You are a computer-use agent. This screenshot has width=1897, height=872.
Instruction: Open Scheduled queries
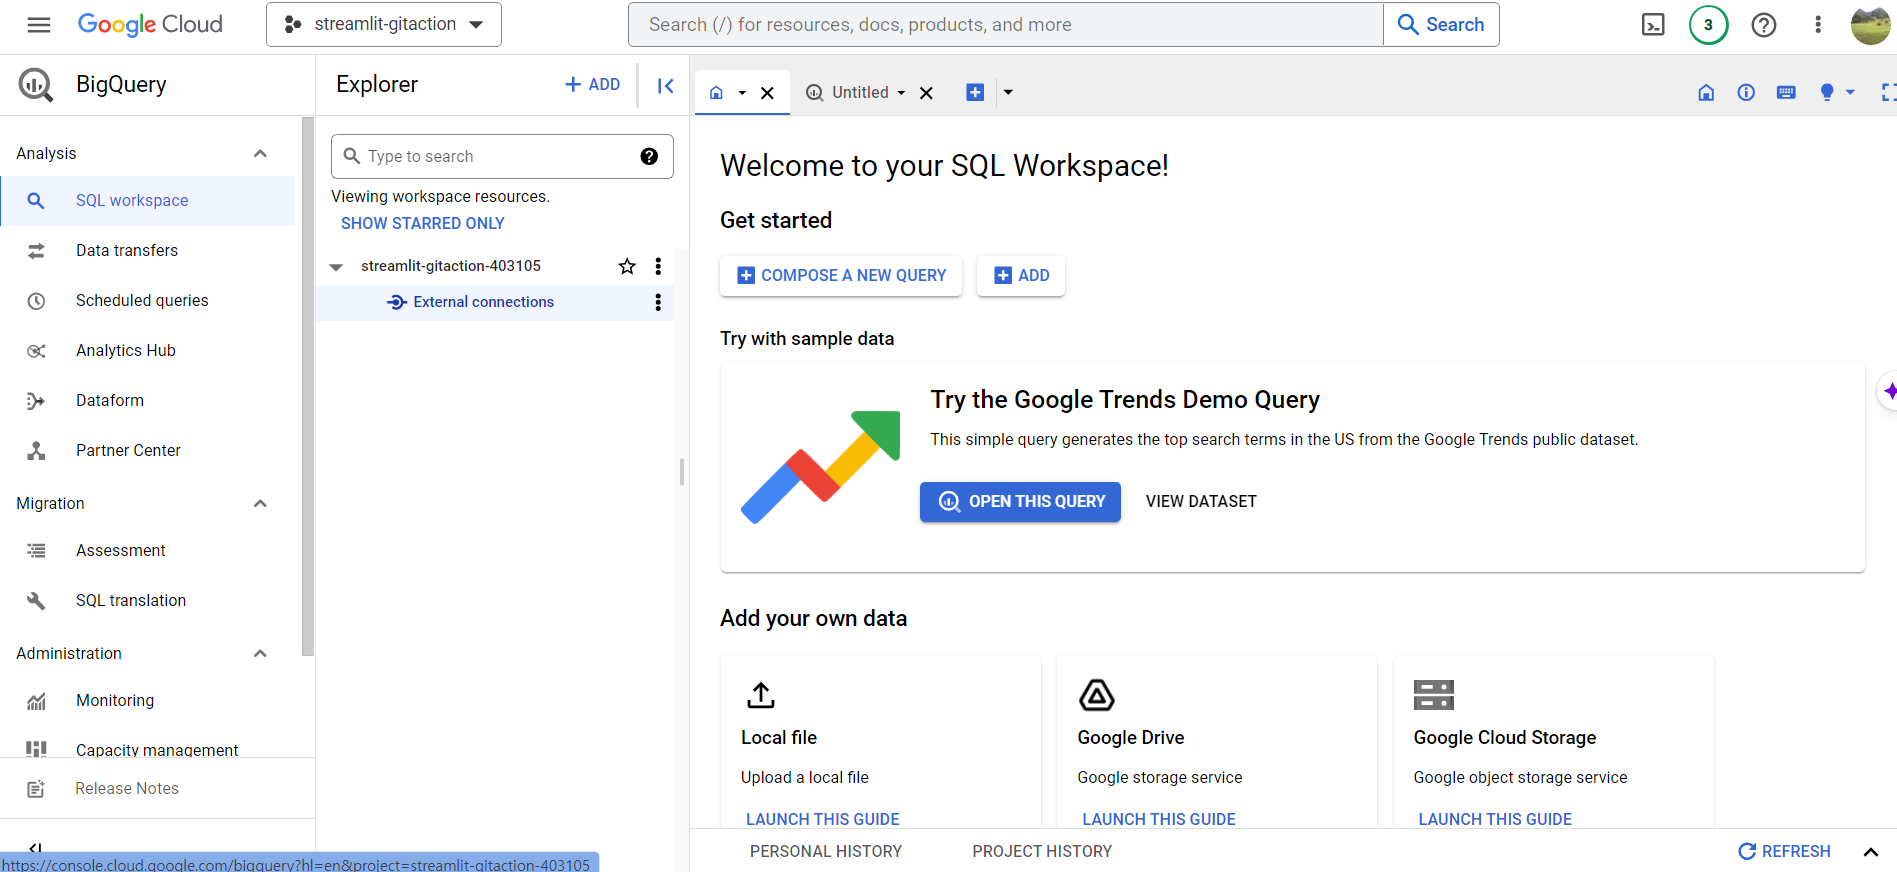coord(148,301)
